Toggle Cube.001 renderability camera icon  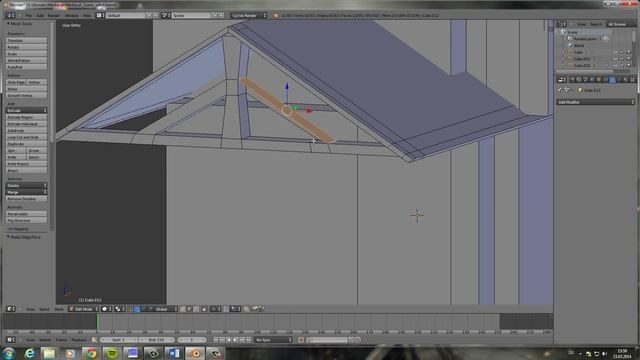629,59
